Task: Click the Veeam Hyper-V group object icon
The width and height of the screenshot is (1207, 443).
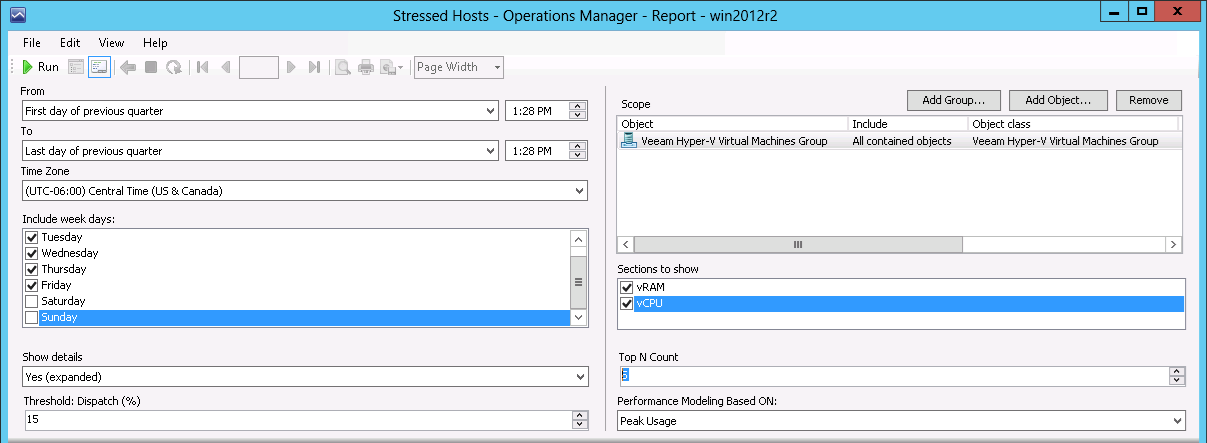Action: [629, 141]
